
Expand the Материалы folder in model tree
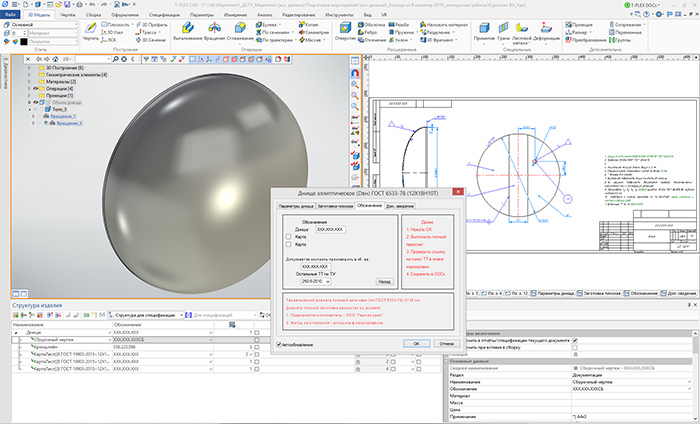pos(29,82)
